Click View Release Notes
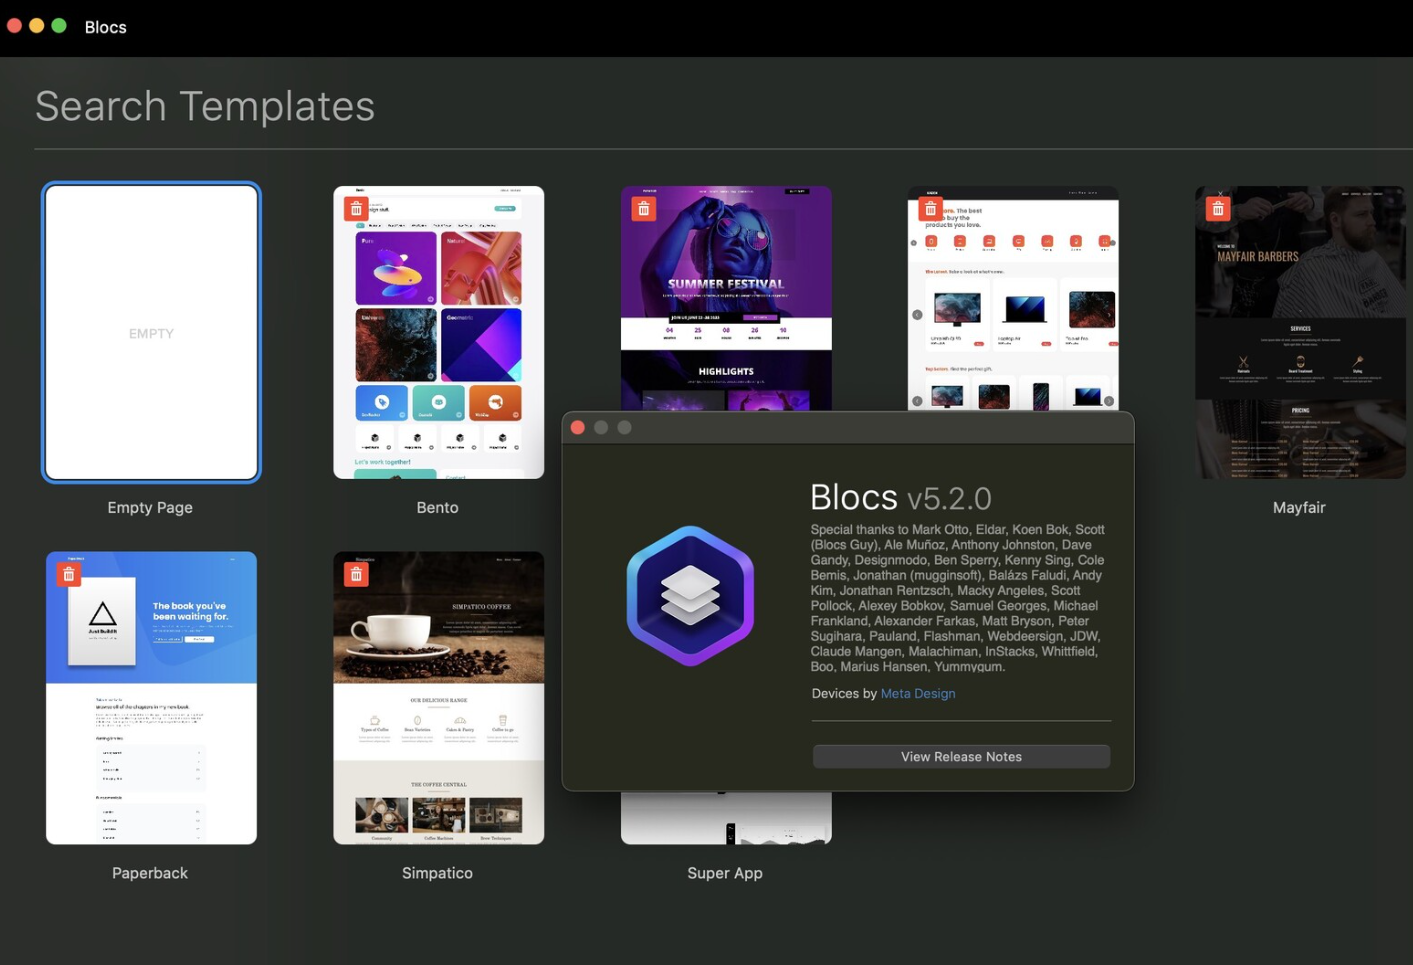The height and width of the screenshot is (965, 1413). [x=960, y=756]
